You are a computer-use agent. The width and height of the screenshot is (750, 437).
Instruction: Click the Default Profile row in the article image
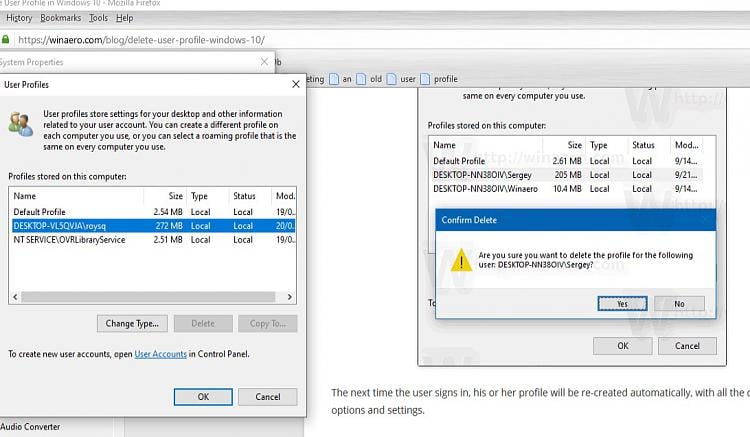[x=567, y=161]
